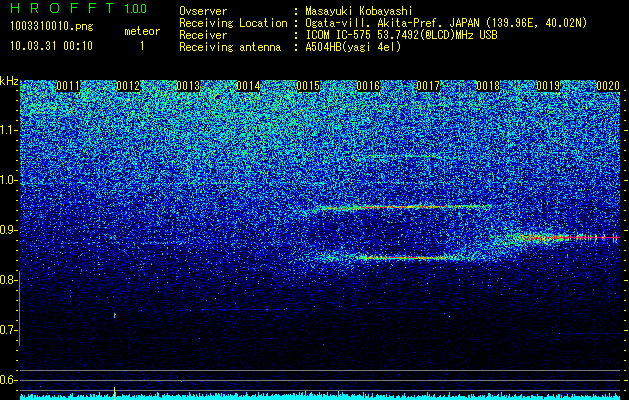Image resolution: width=629 pixels, height=400 pixels.
Task: Click the antenna A504HB(yagi 4el) text
Action: coord(353,47)
